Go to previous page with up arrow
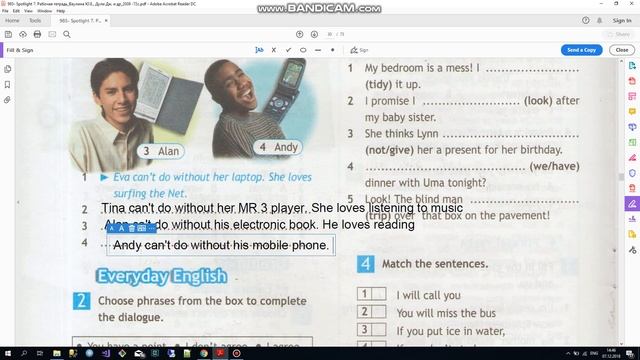The image size is (640, 360). pyautogui.click(x=300, y=35)
